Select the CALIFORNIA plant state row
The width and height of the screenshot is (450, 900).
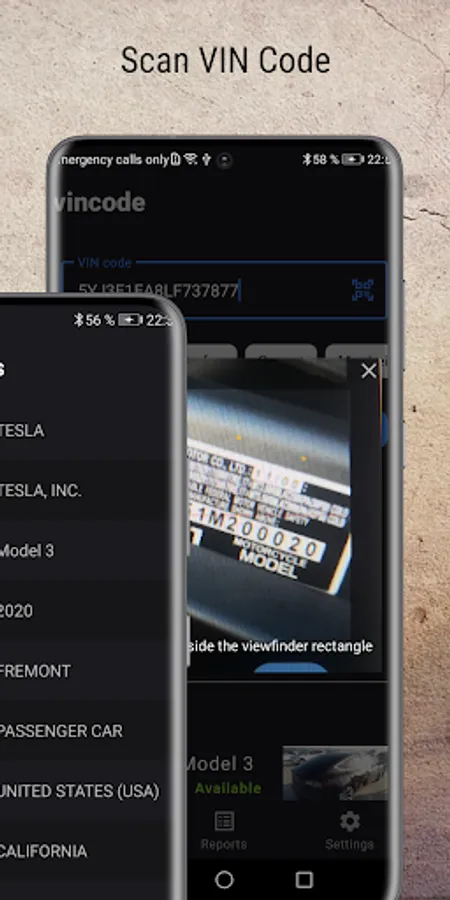pyautogui.click(x=85, y=851)
